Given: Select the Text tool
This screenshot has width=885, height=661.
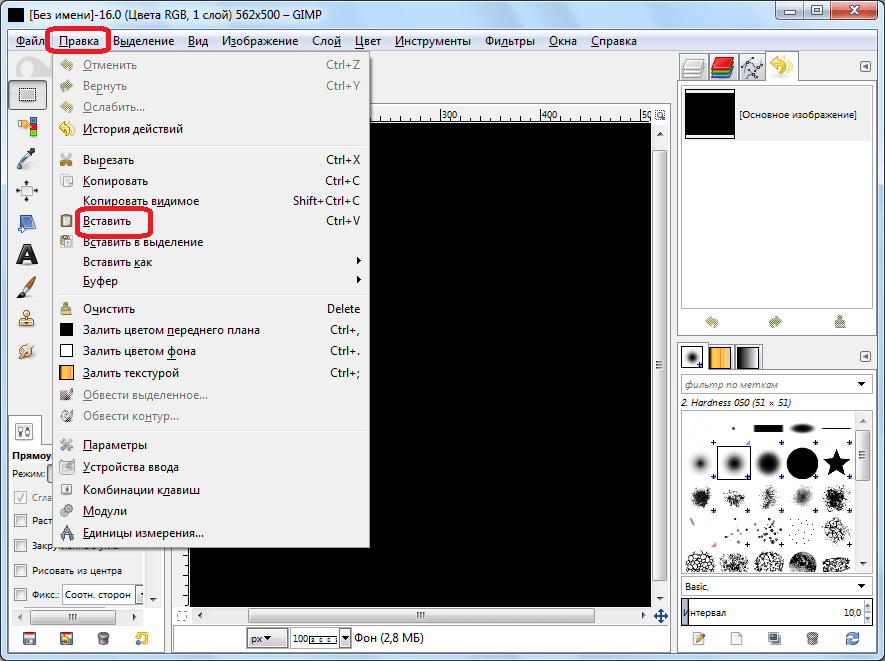Looking at the screenshot, I should (x=27, y=254).
